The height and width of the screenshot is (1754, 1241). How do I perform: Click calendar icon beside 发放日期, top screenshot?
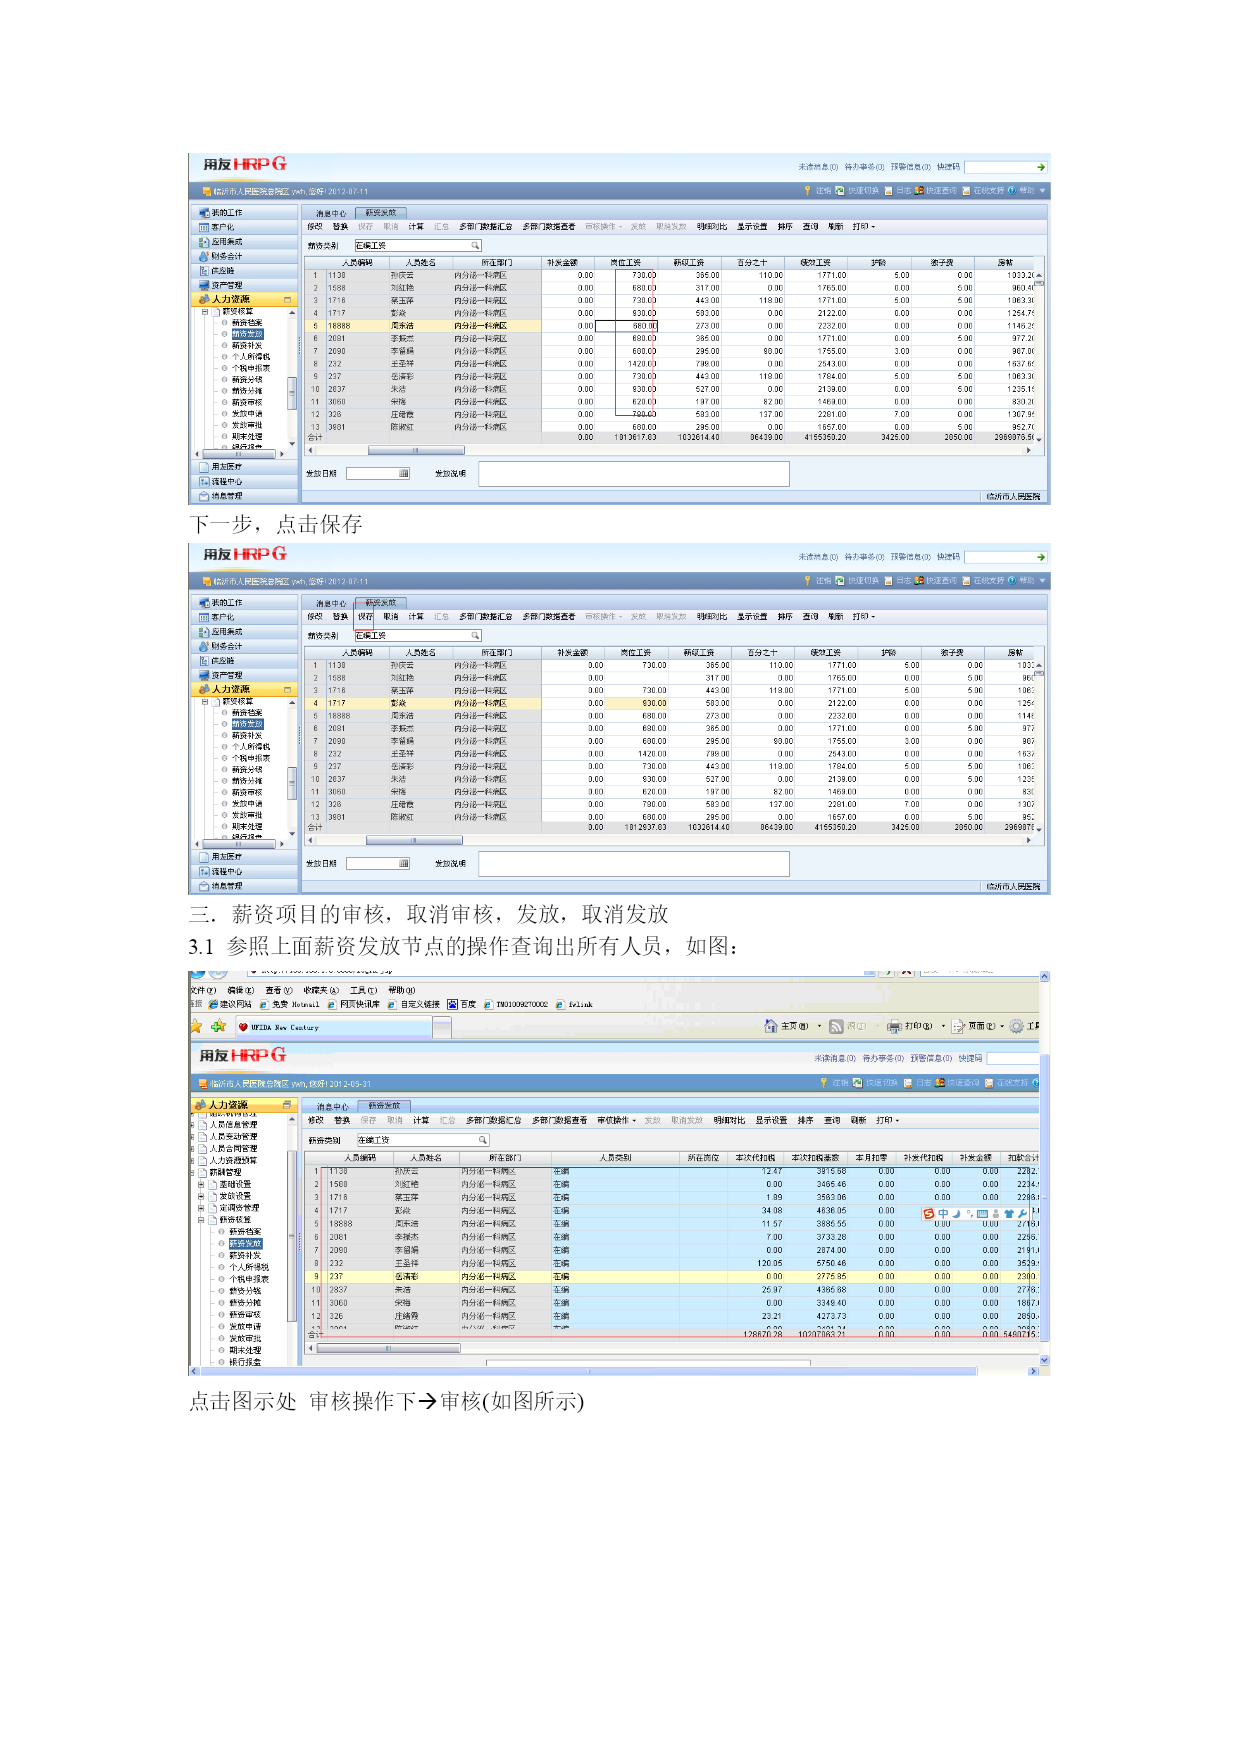tap(404, 473)
